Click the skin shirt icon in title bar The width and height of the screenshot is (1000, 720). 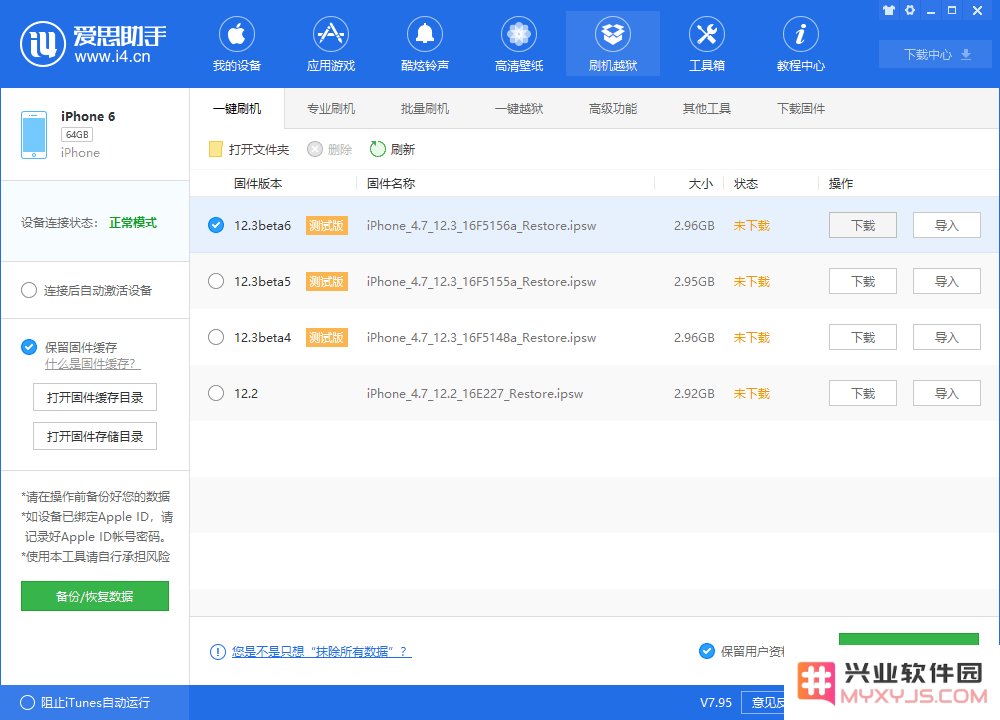(x=888, y=10)
